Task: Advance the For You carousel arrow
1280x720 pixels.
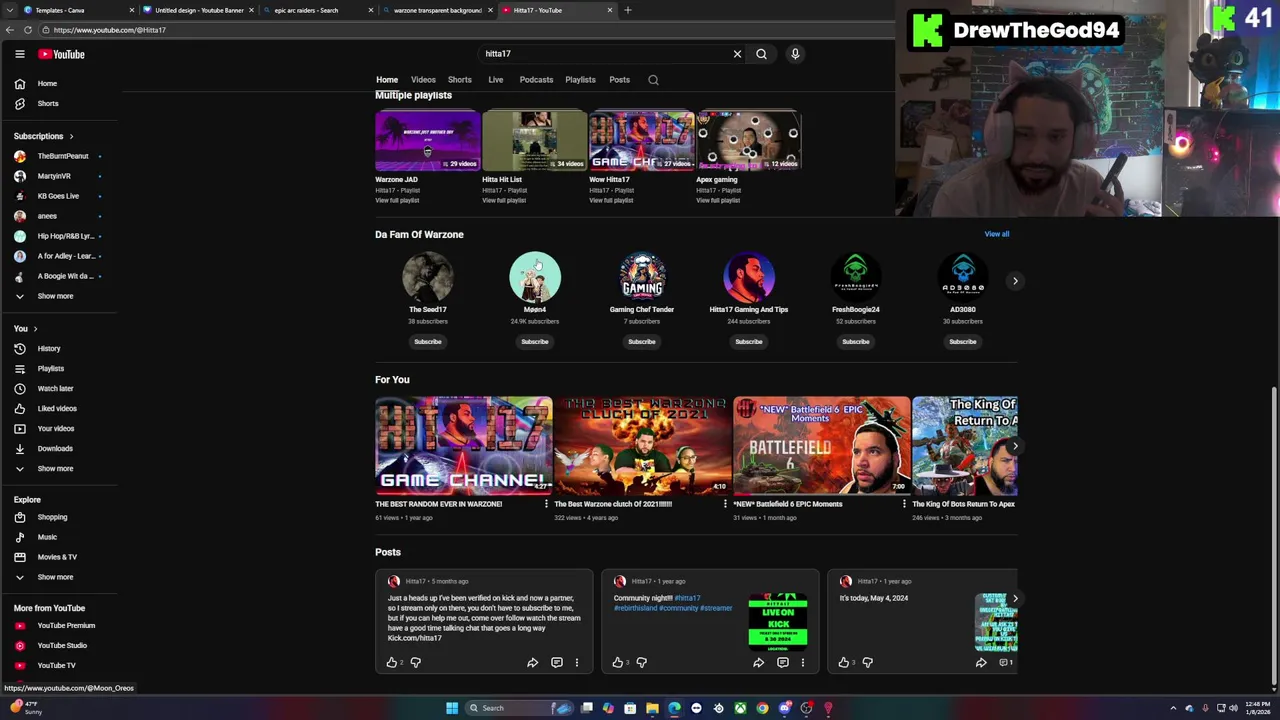Action: coord(1015,446)
